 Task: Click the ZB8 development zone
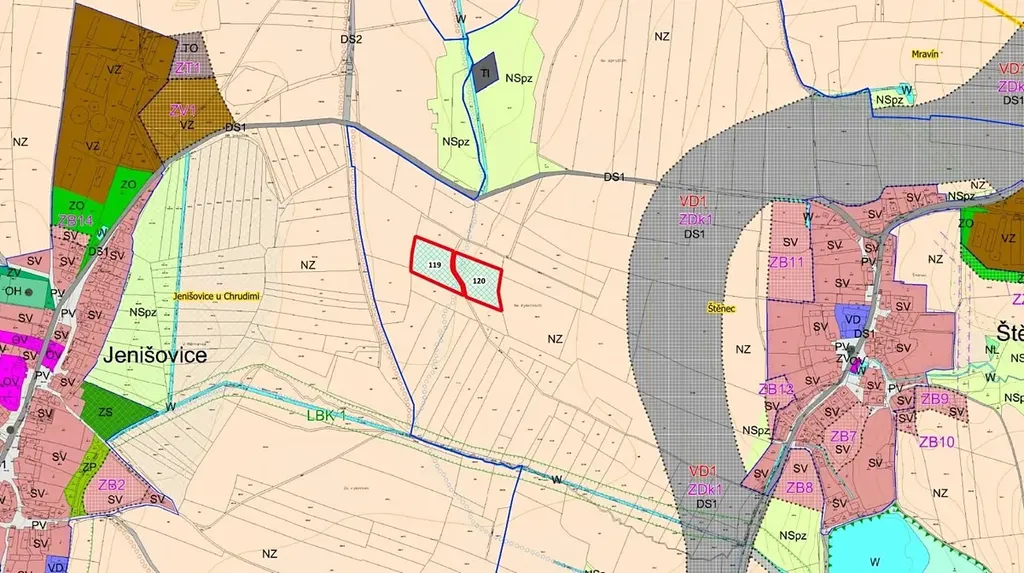[x=799, y=487]
